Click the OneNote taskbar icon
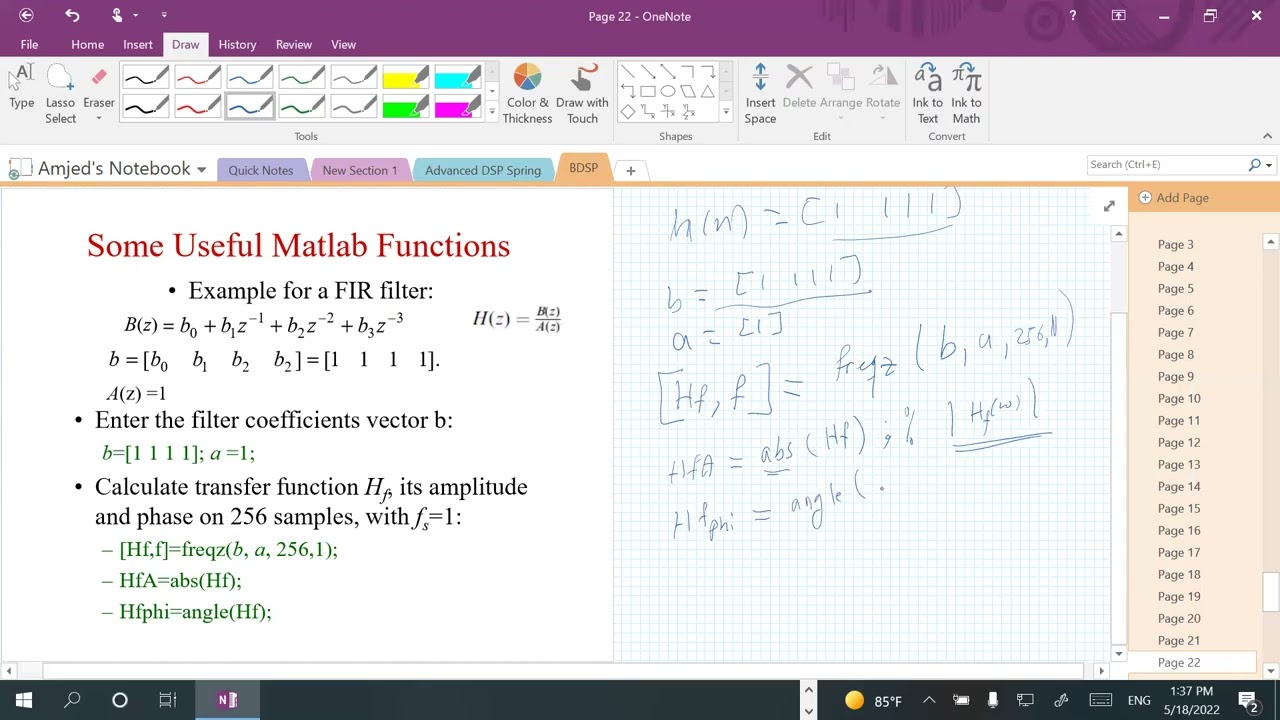Screen dimensions: 1280x720 (x=227, y=700)
